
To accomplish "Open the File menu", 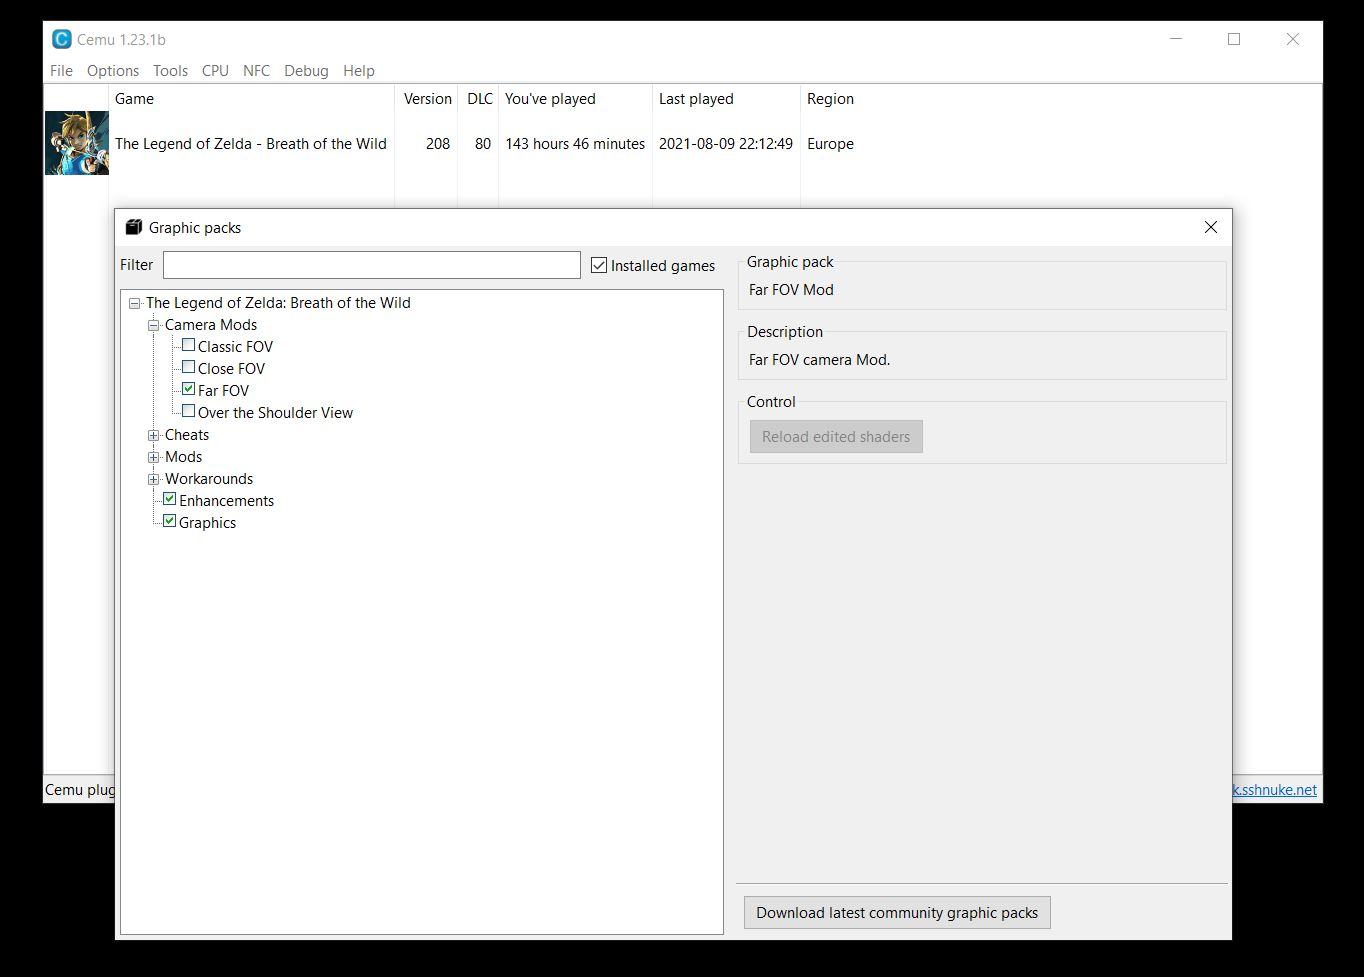I will pyautogui.click(x=61, y=71).
